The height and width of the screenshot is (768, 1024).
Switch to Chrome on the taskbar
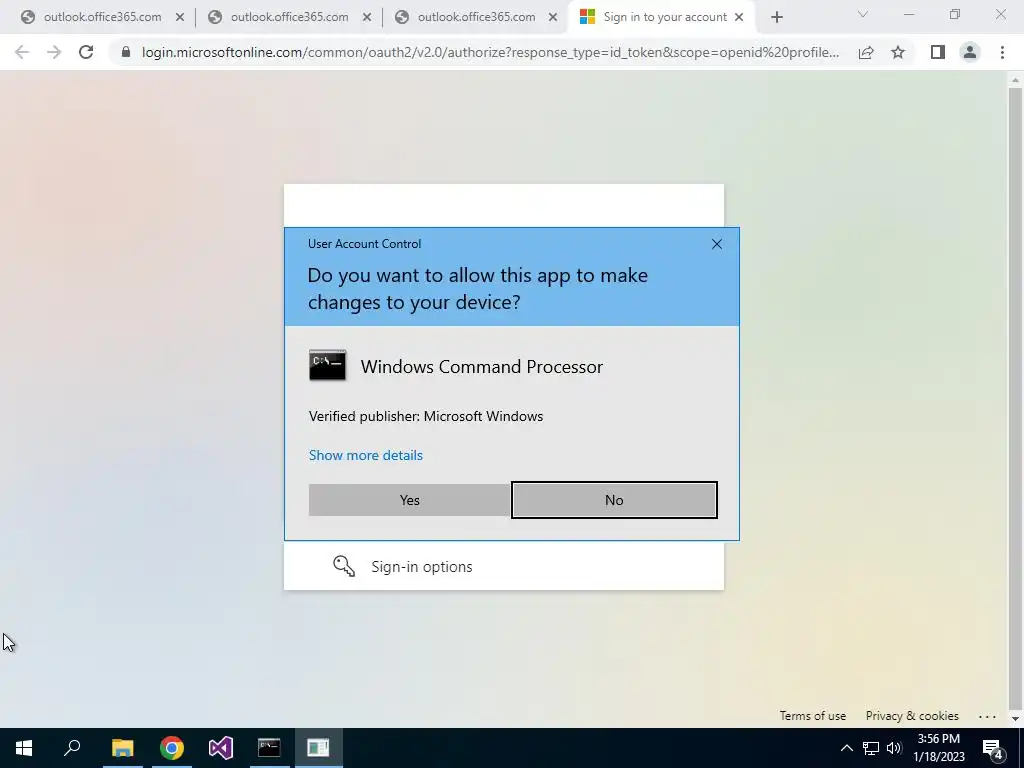coord(172,748)
